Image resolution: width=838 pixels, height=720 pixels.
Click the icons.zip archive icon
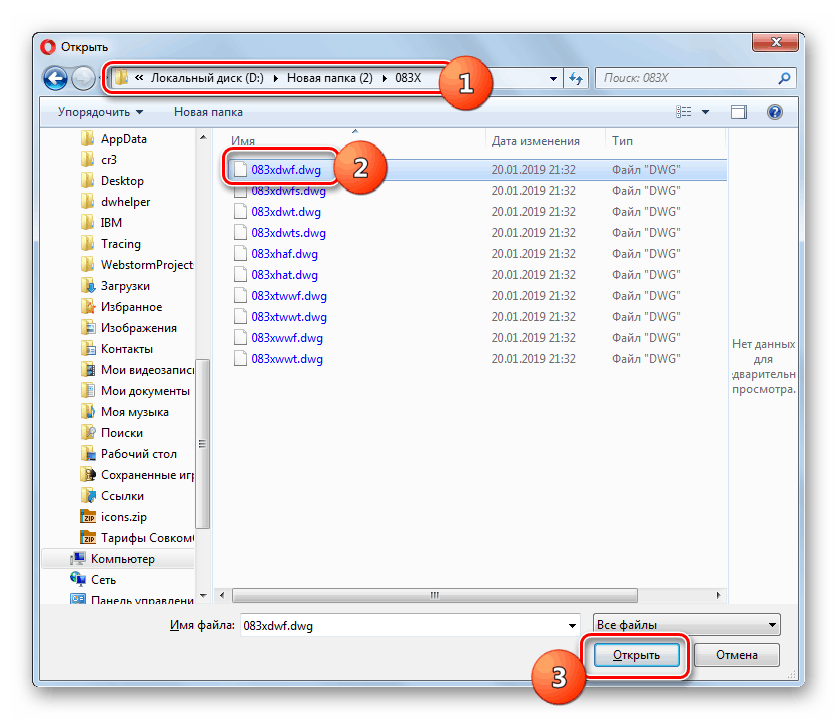[88, 517]
